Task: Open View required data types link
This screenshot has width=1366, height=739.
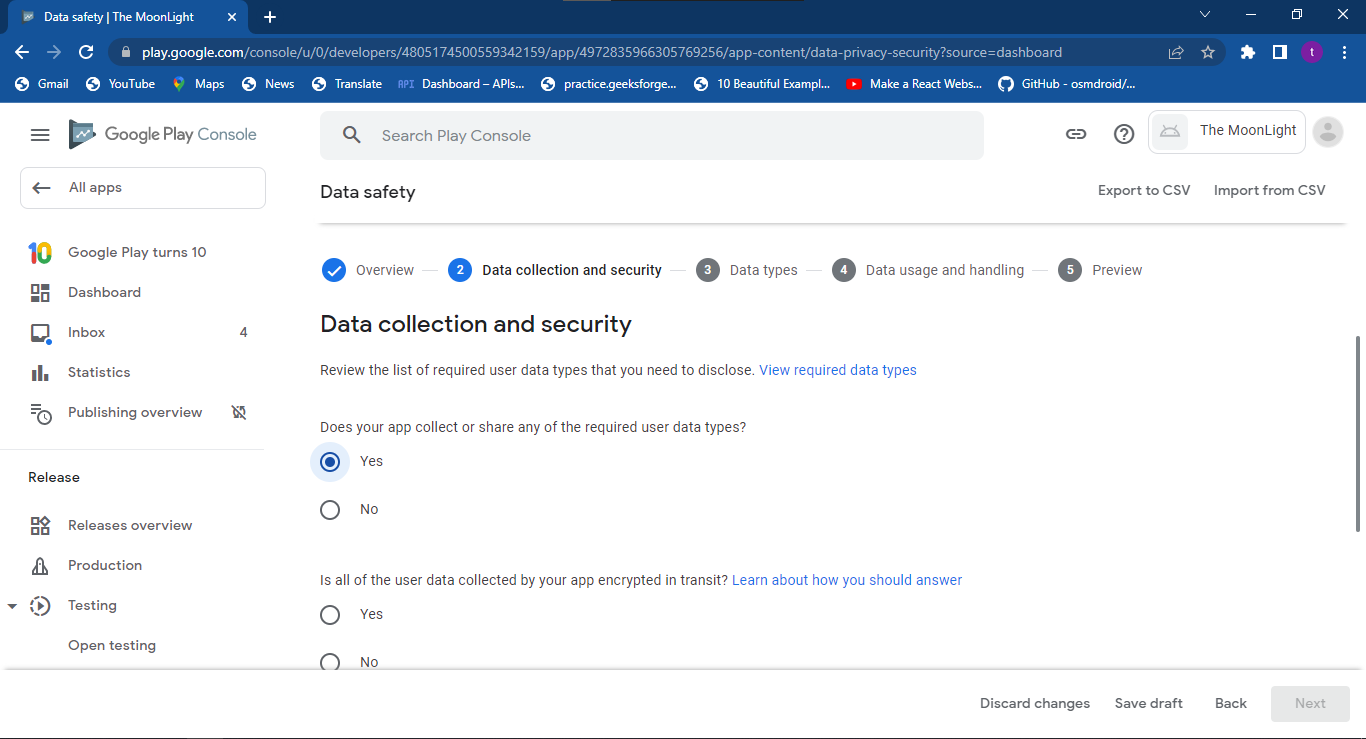Action: (x=838, y=370)
